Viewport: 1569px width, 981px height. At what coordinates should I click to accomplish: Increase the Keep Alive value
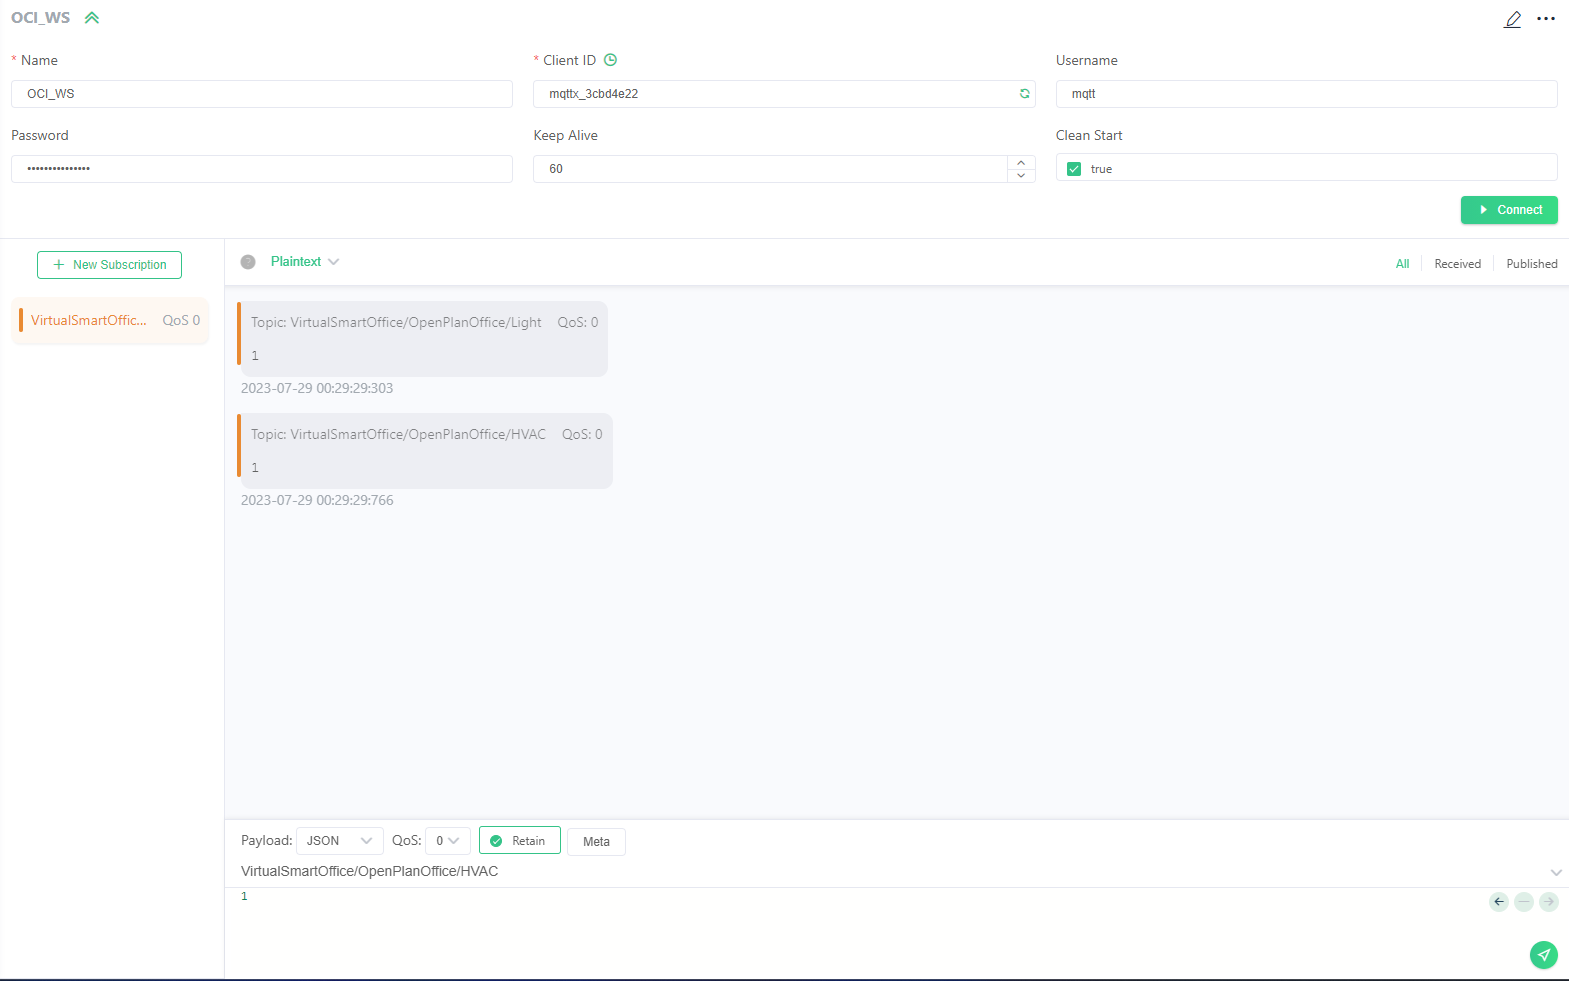(x=1021, y=163)
